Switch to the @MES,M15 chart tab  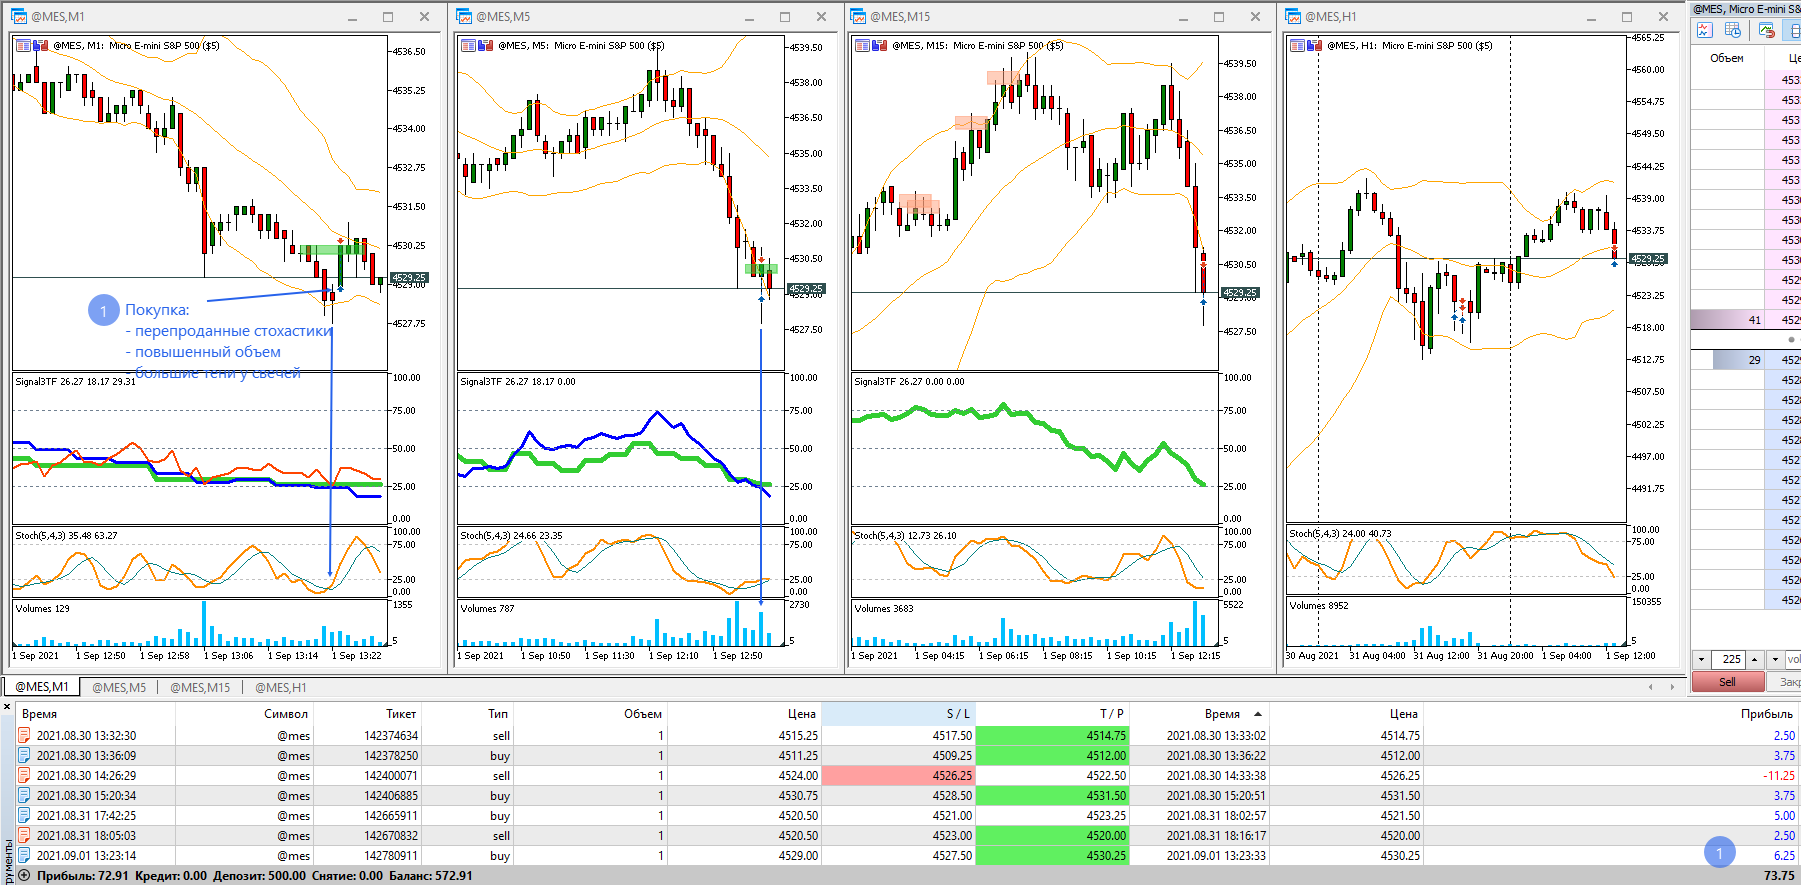coord(200,687)
